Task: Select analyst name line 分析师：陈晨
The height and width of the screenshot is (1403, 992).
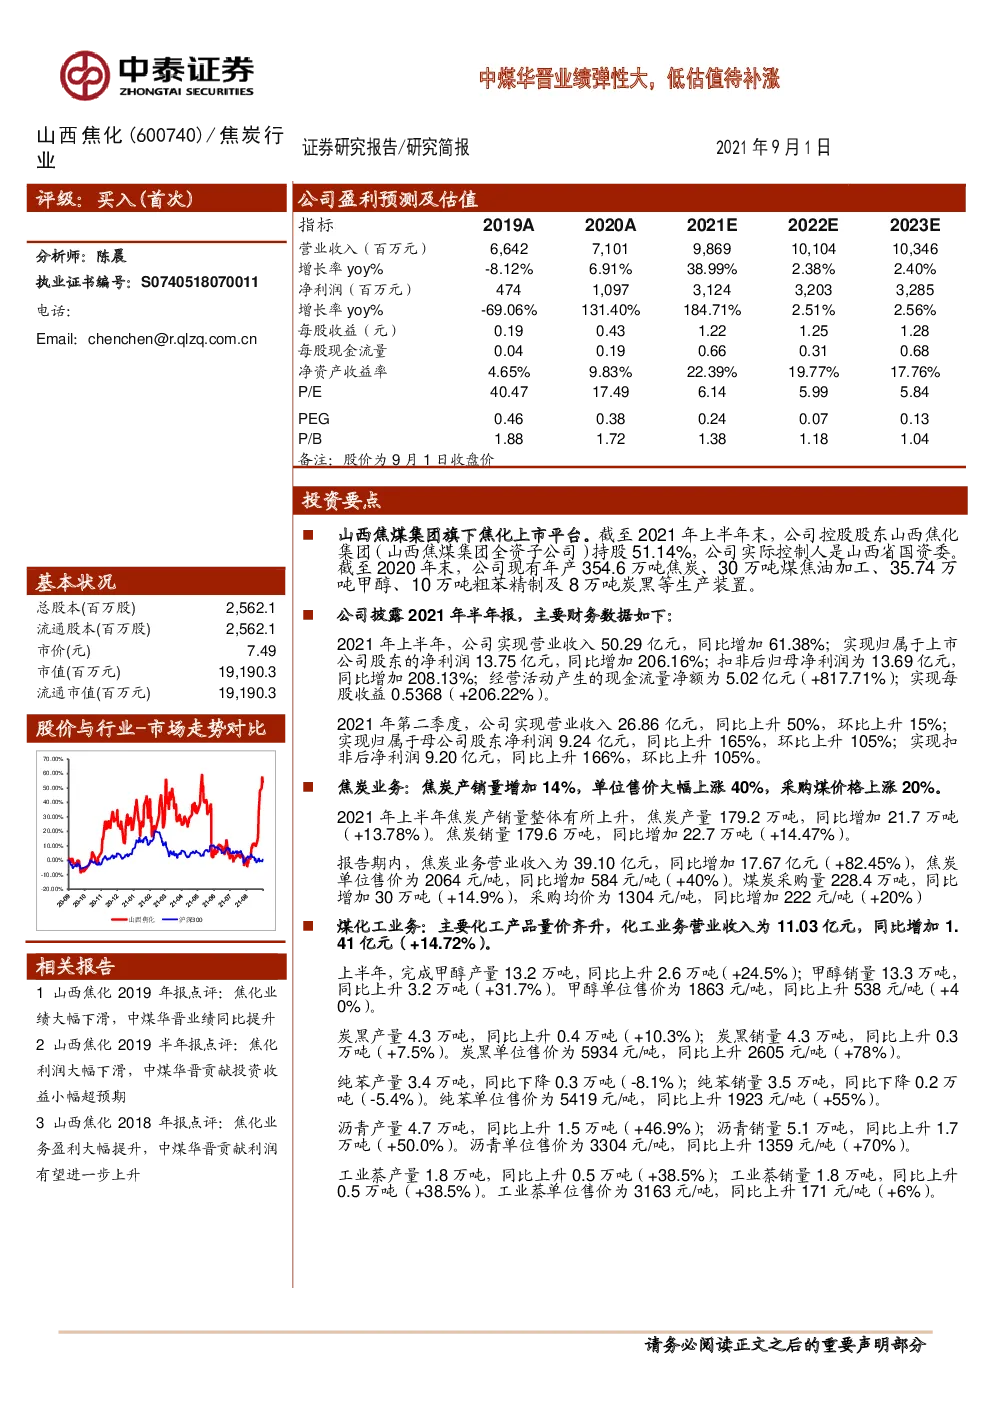Action: click(81, 257)
